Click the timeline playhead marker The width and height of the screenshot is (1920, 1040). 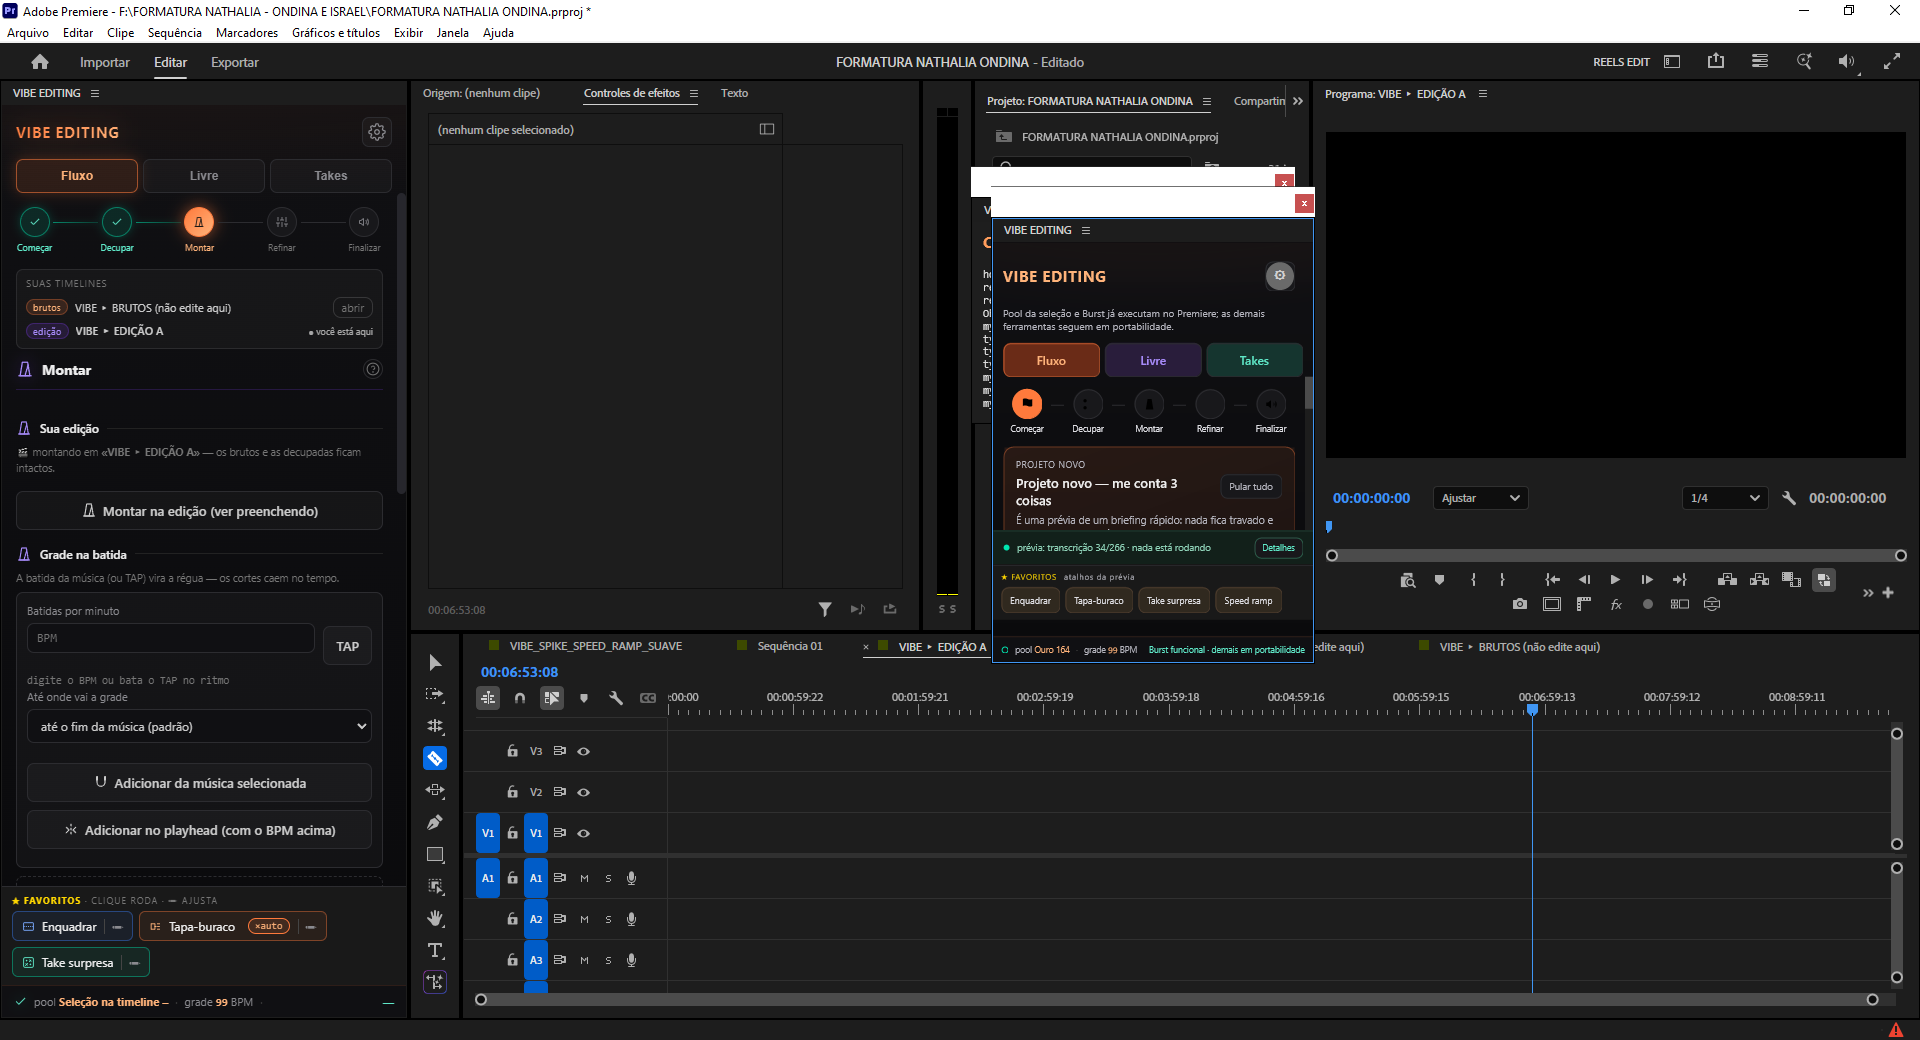[1532, 709]
